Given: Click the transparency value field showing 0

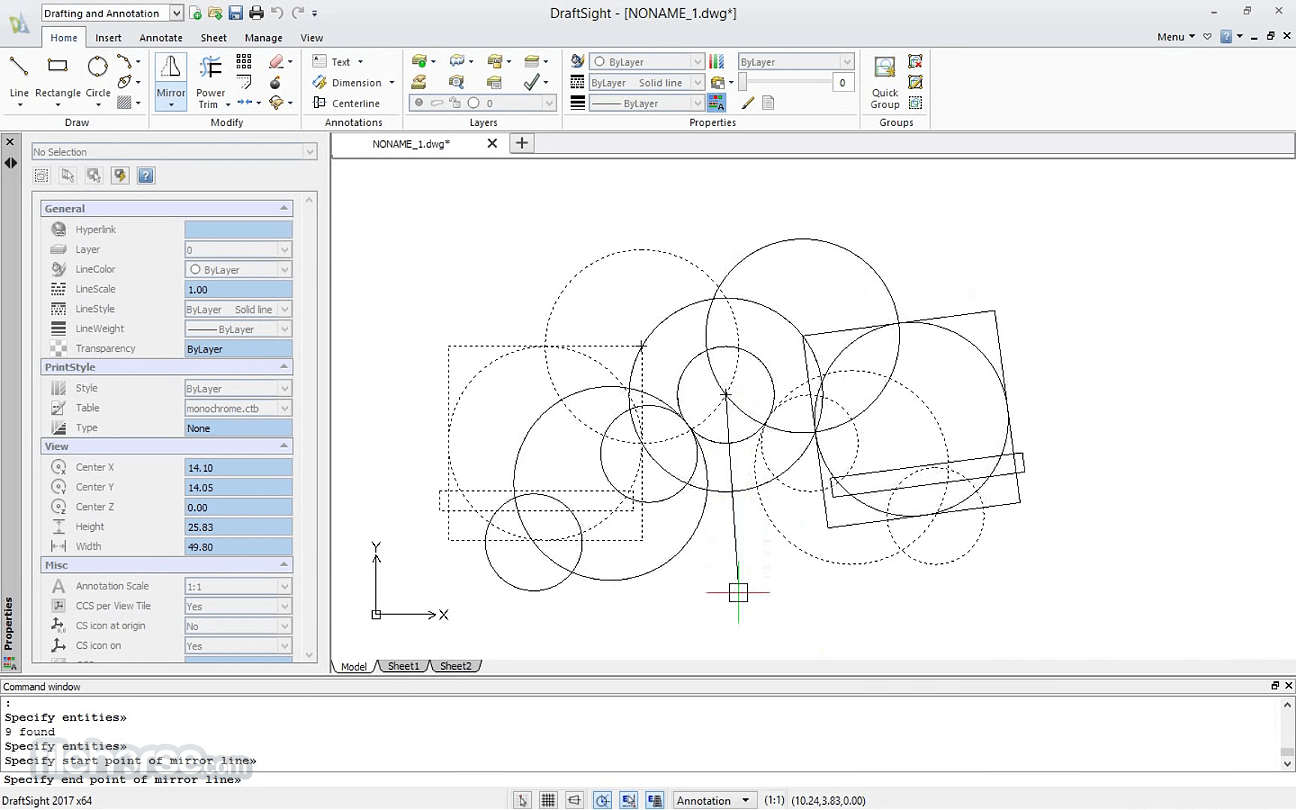Looking at the screenshot, I should [x=843, y=83].
